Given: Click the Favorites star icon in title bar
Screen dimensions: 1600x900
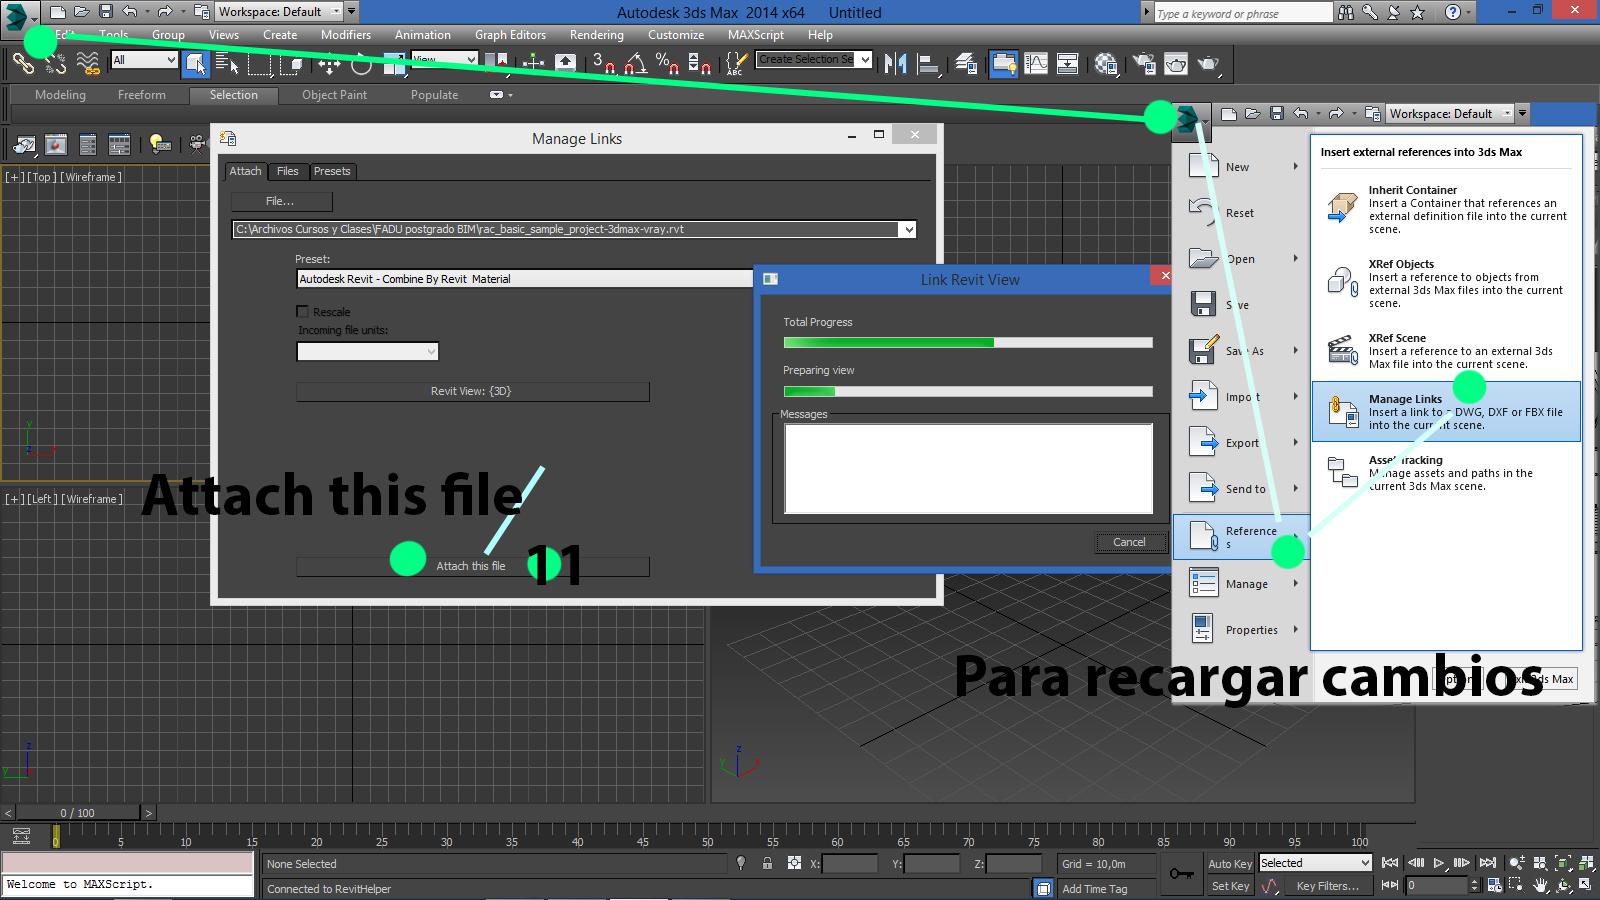Looking at the screenshot, I should click(1417, 13).
